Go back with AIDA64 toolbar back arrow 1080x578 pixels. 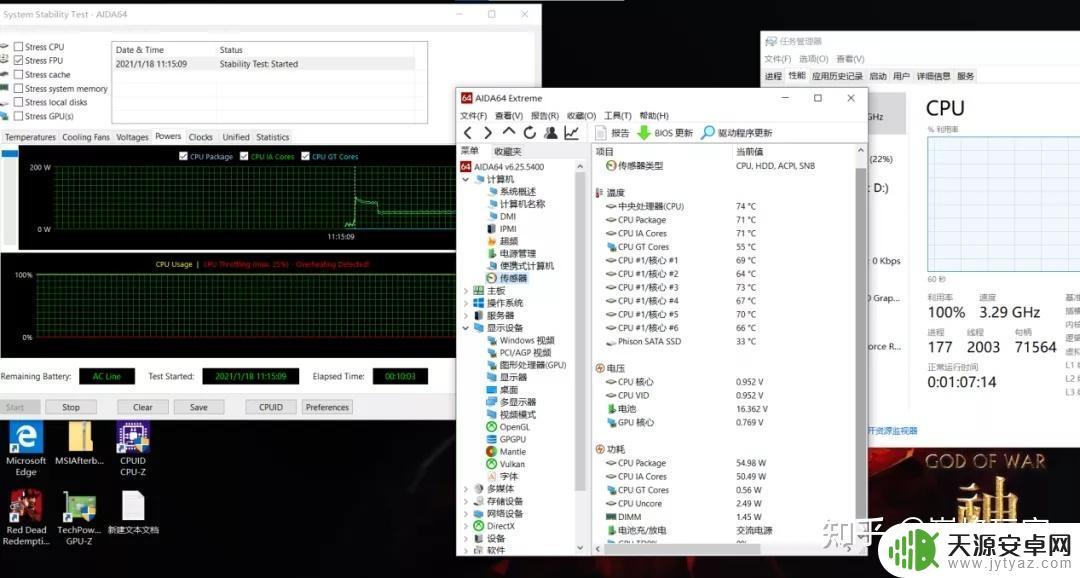pos(468,133)
